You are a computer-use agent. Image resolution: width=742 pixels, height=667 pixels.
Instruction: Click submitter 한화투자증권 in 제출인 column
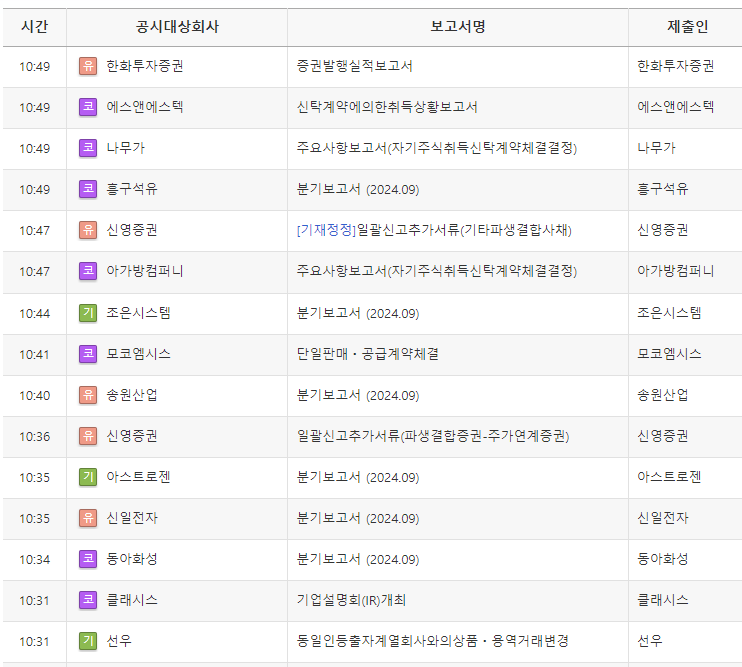pyautogui.click(x=676, y=66)
